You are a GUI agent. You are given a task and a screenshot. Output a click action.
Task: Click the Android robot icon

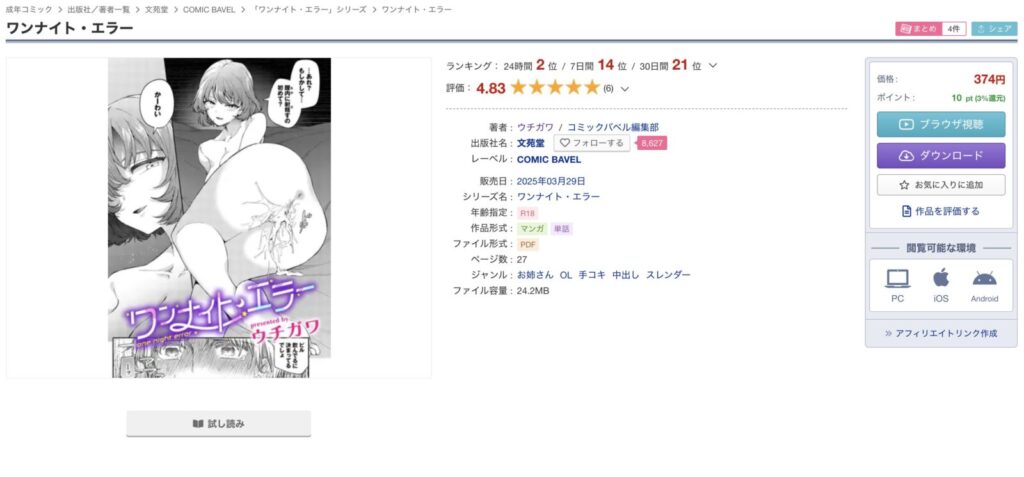pos(984,278)
